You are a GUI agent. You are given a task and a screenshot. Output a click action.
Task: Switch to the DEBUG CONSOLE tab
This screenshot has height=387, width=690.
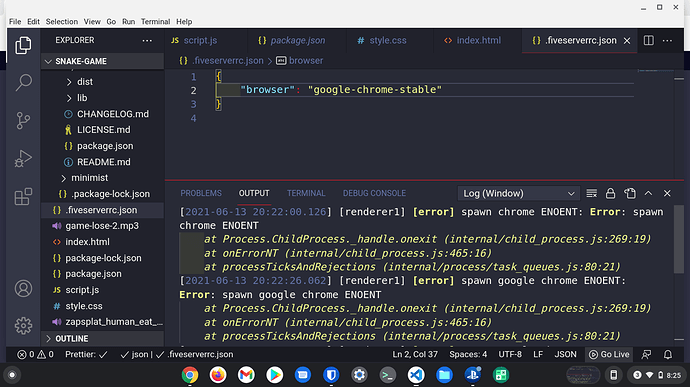coord(374,193)
